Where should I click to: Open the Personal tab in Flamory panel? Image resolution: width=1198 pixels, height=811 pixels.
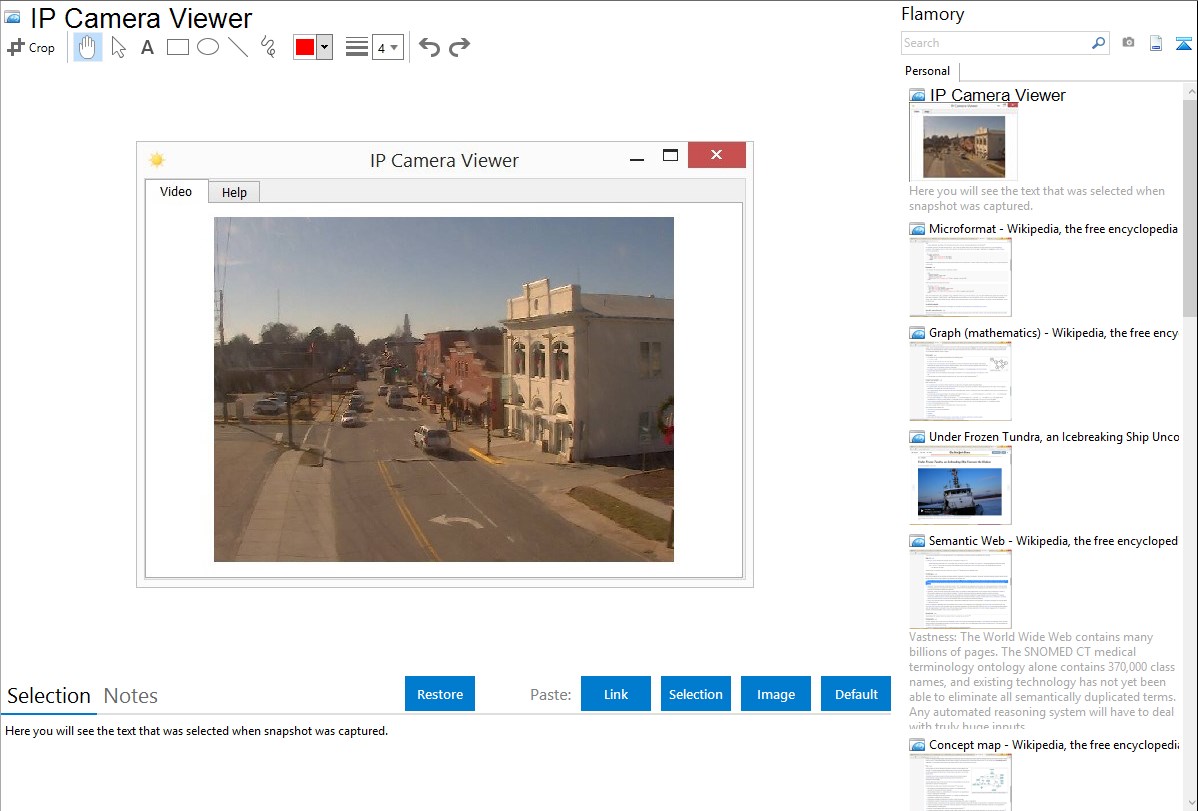coord(928,71)
